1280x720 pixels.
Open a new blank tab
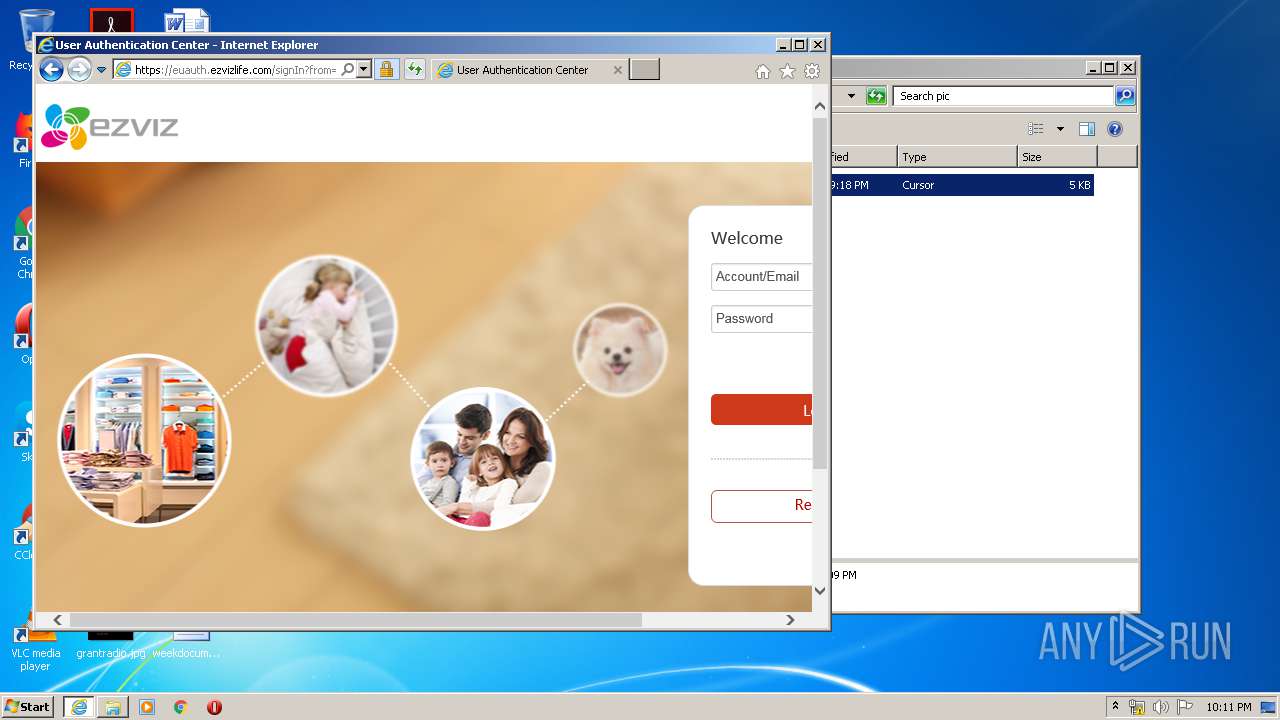click(x=644, y=69)
